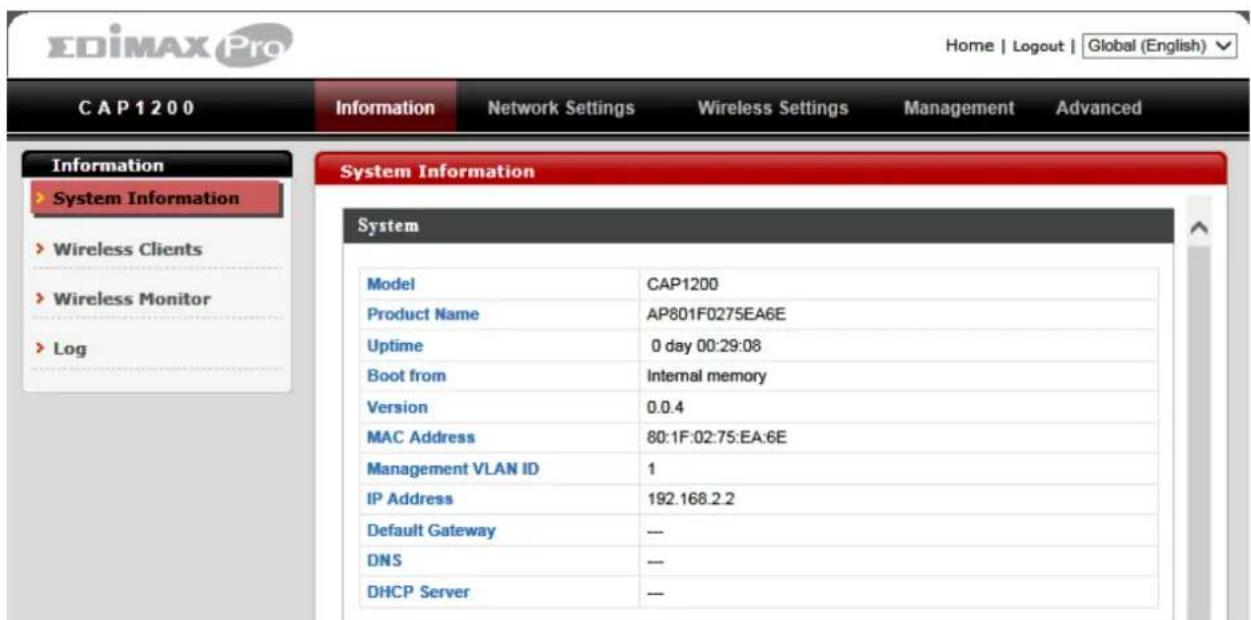Click the Boot from label
The width and height of the screenshot is (1251, 620).
pyautogui.click(x=406, y=376)
